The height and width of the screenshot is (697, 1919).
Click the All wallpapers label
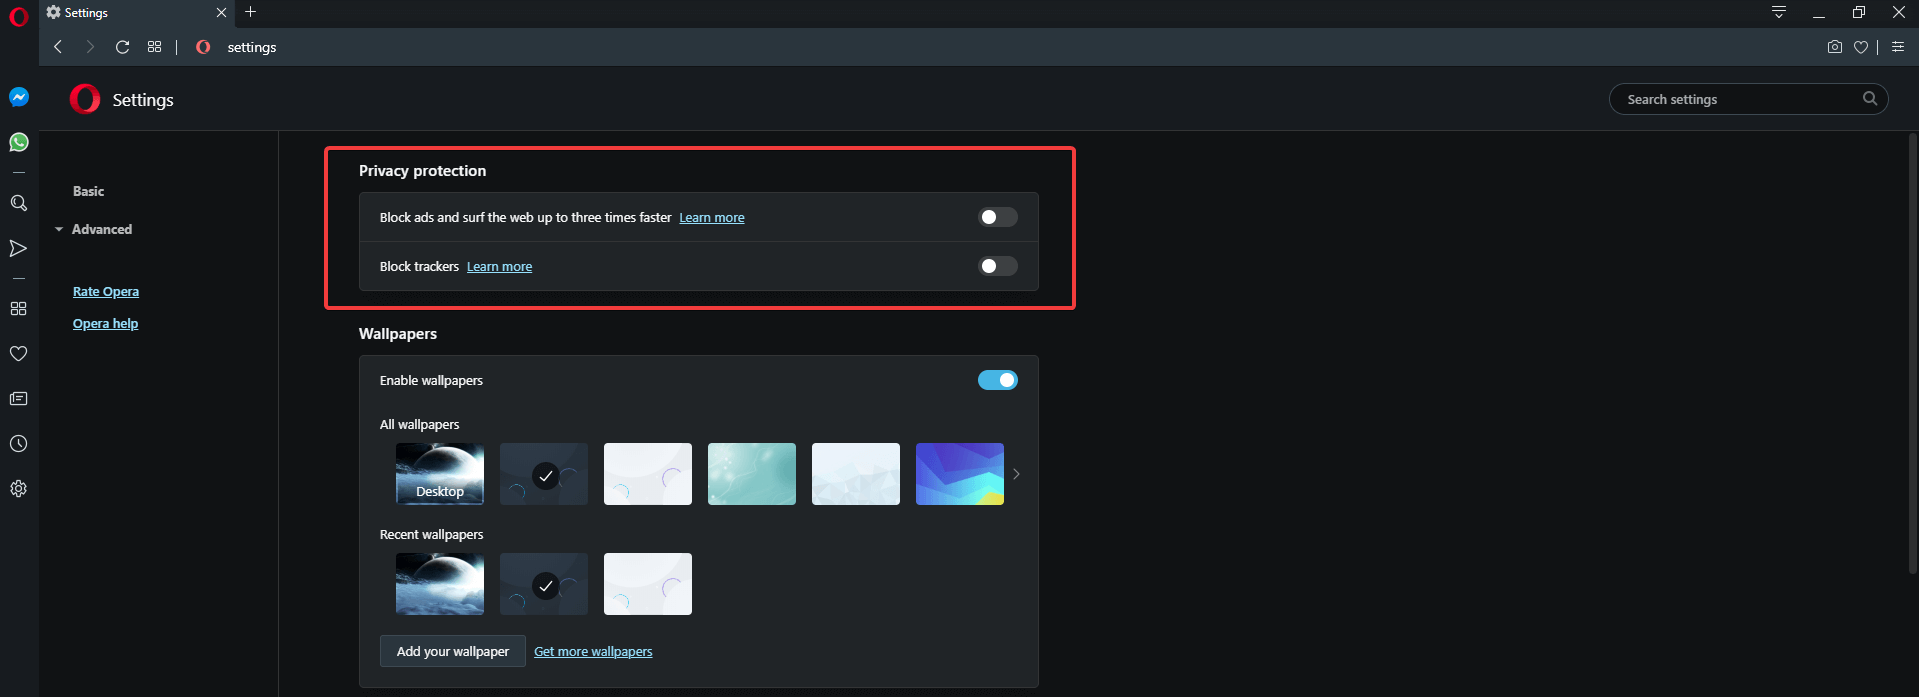click(420, 425)
